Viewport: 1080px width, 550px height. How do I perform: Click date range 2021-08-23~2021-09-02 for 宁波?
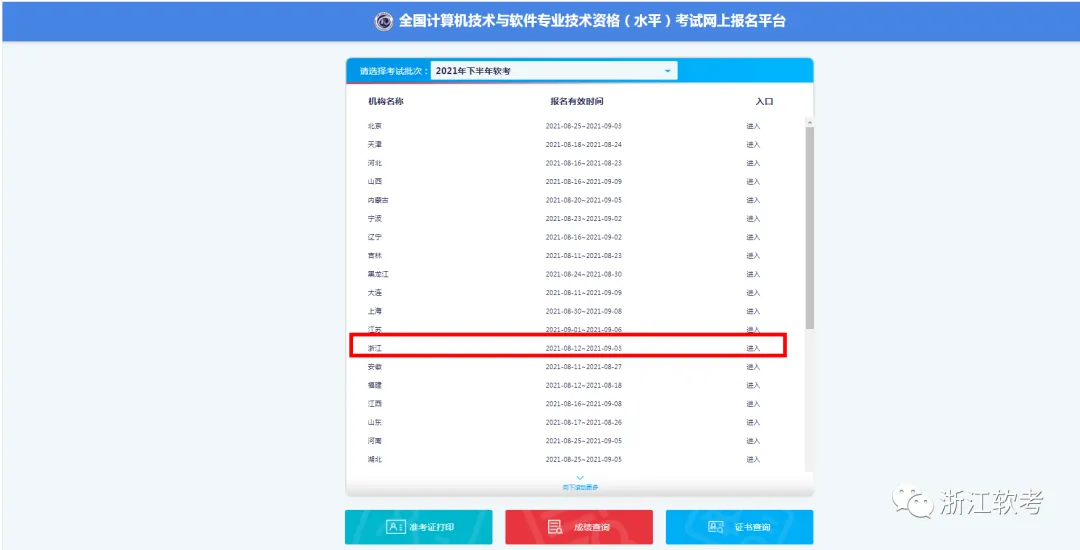tap(583, 219)
